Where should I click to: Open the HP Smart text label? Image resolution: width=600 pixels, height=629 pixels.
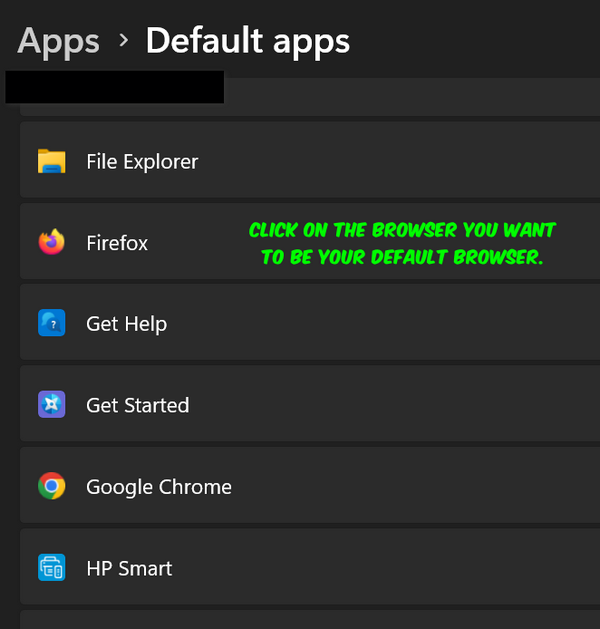coord(129,568)
